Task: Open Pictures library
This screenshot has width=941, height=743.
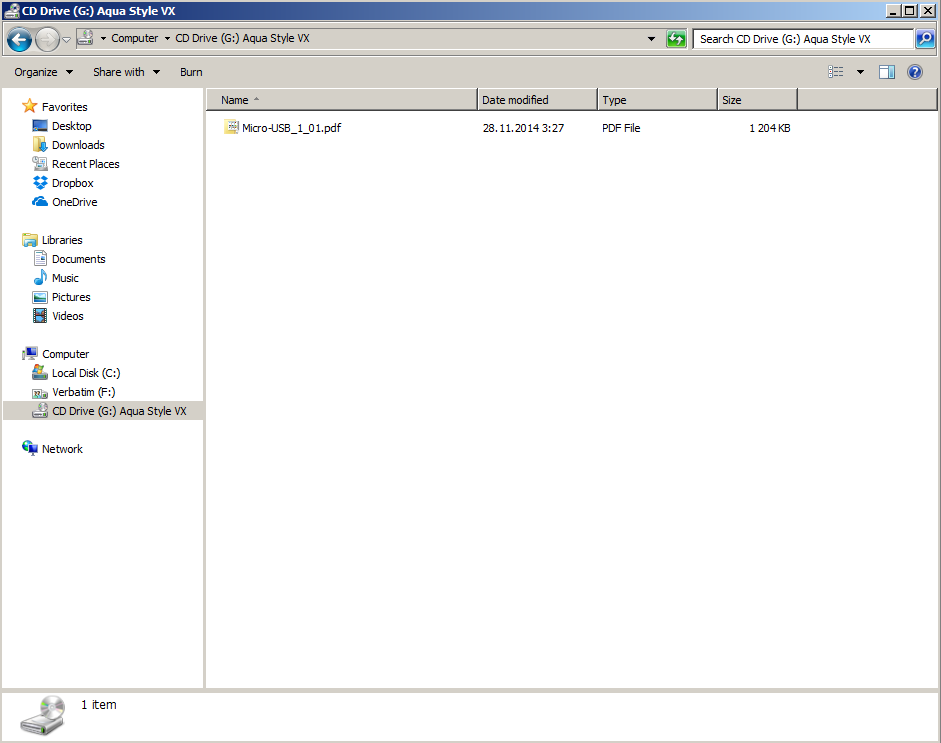Action: pyautogui.click(x=71, y=297)
